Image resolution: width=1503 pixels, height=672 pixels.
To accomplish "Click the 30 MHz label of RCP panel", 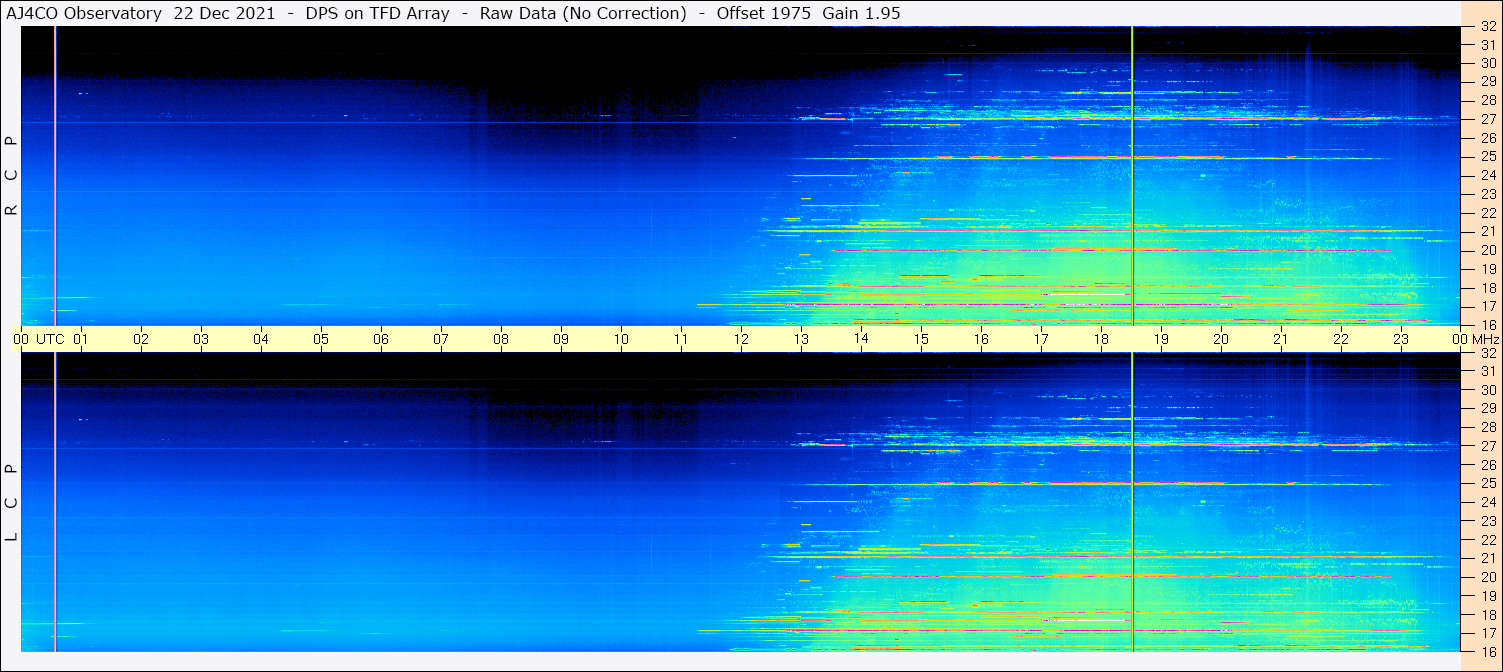I will [1487, 63].
